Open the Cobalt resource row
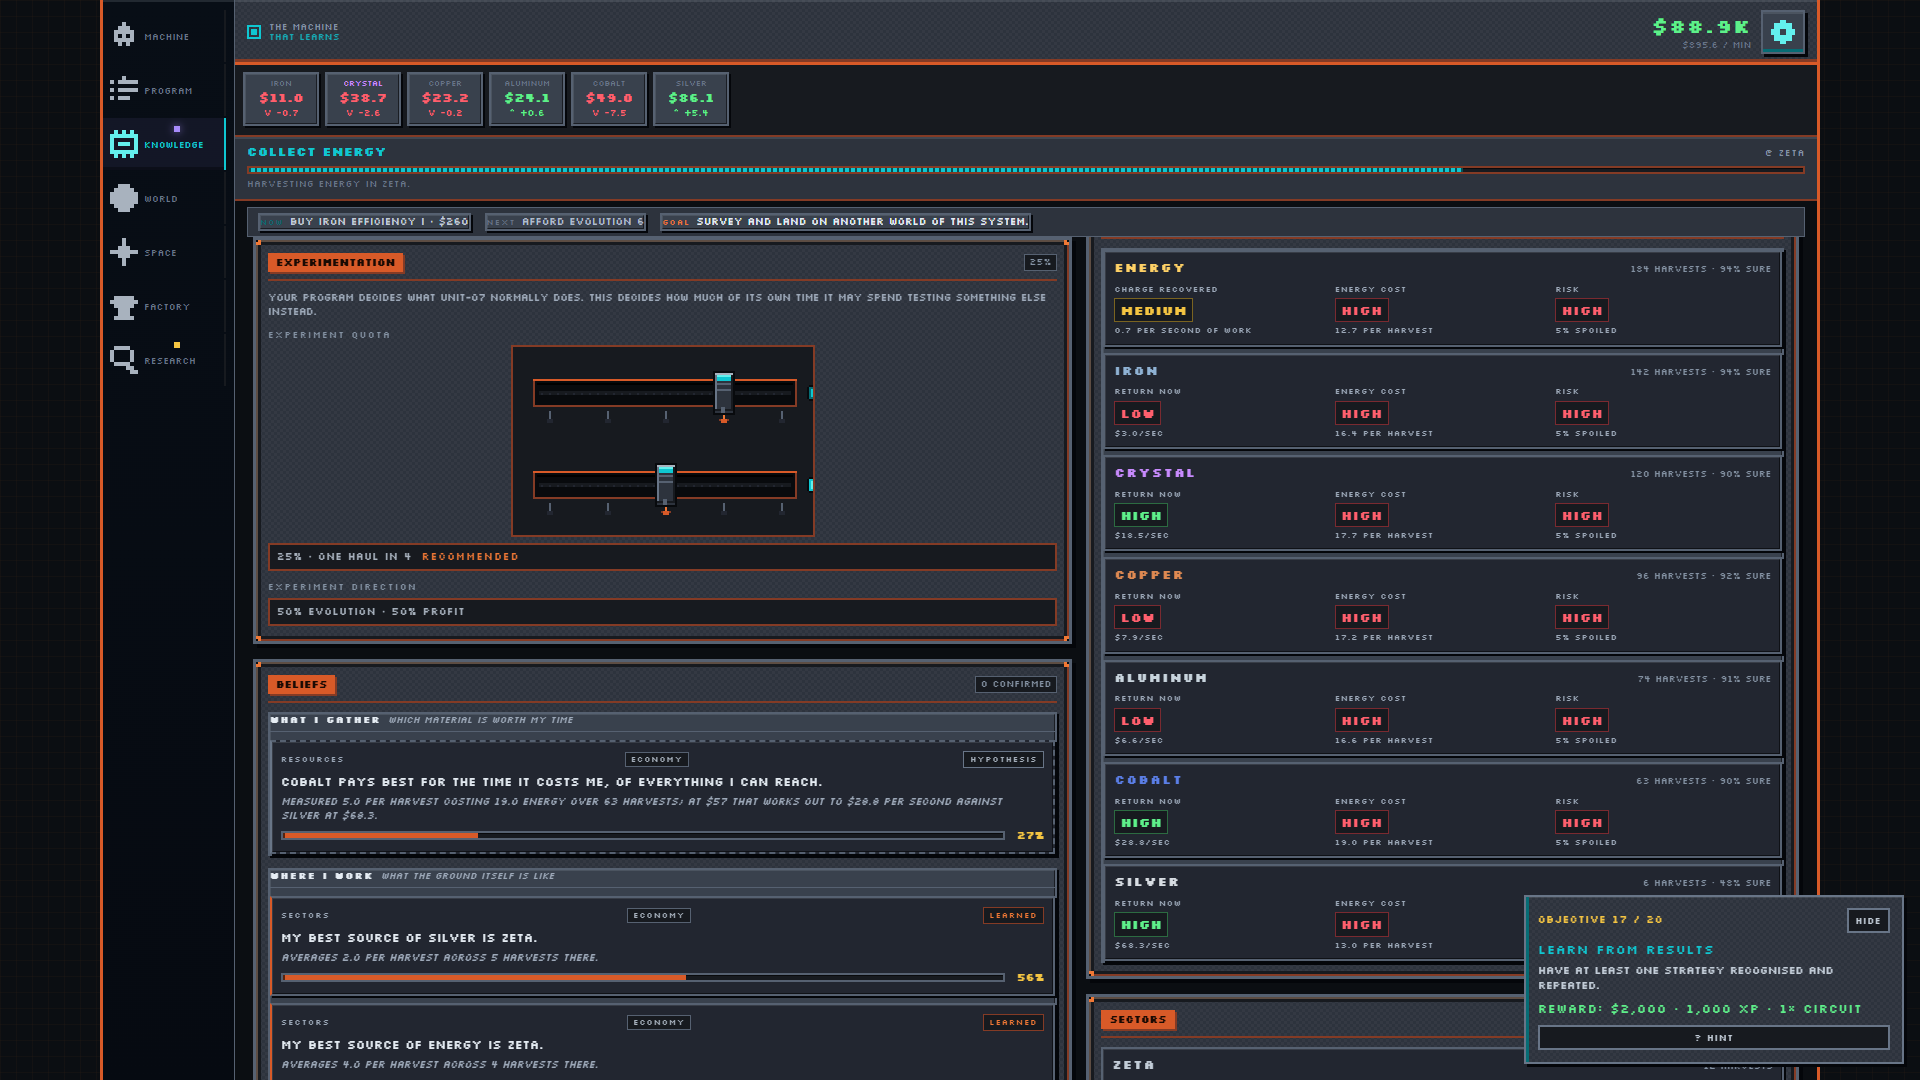Screen dimensions: 1920x1080 tap(1443, 811)
